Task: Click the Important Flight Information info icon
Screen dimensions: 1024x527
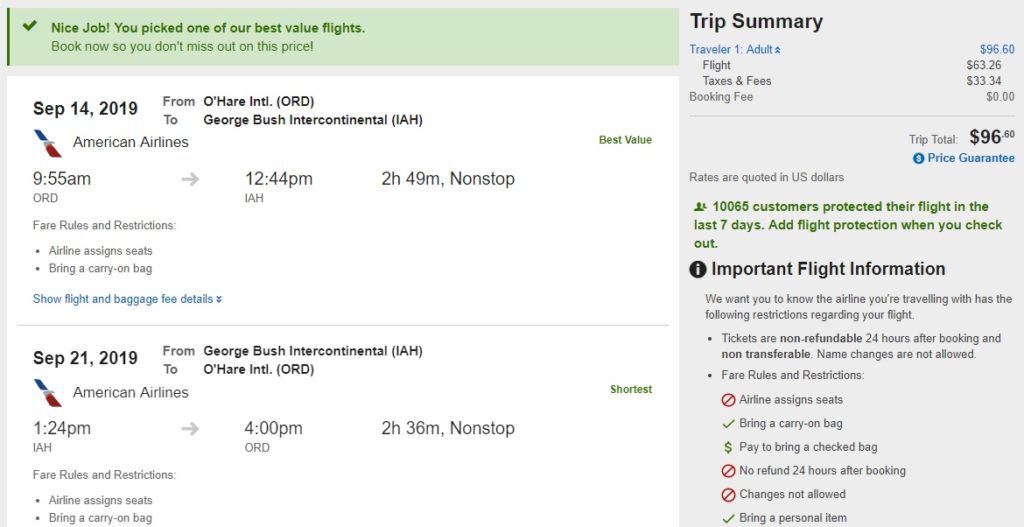Action: coord(698,270)
